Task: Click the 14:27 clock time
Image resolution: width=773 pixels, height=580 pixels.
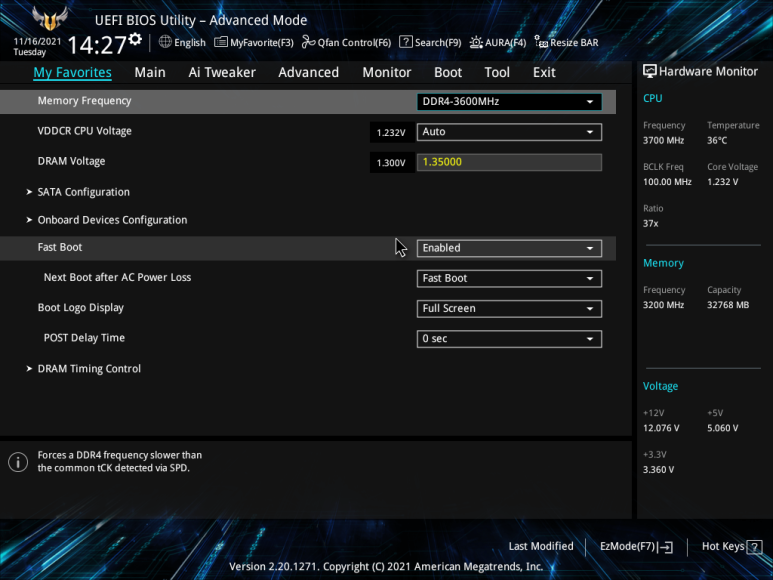Action: (x=97, y=45)
